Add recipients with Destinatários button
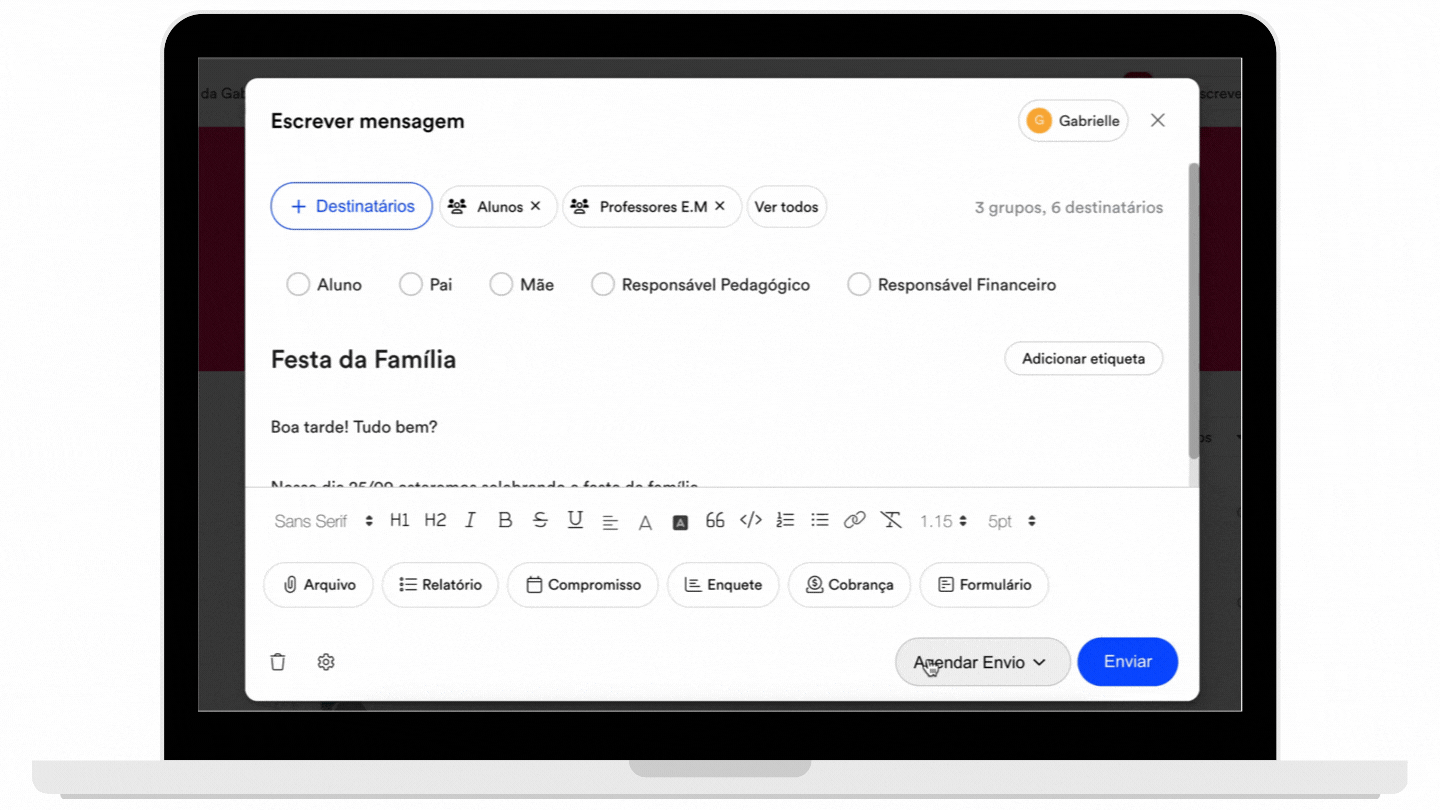The image size is (1440, 810). 352,207
